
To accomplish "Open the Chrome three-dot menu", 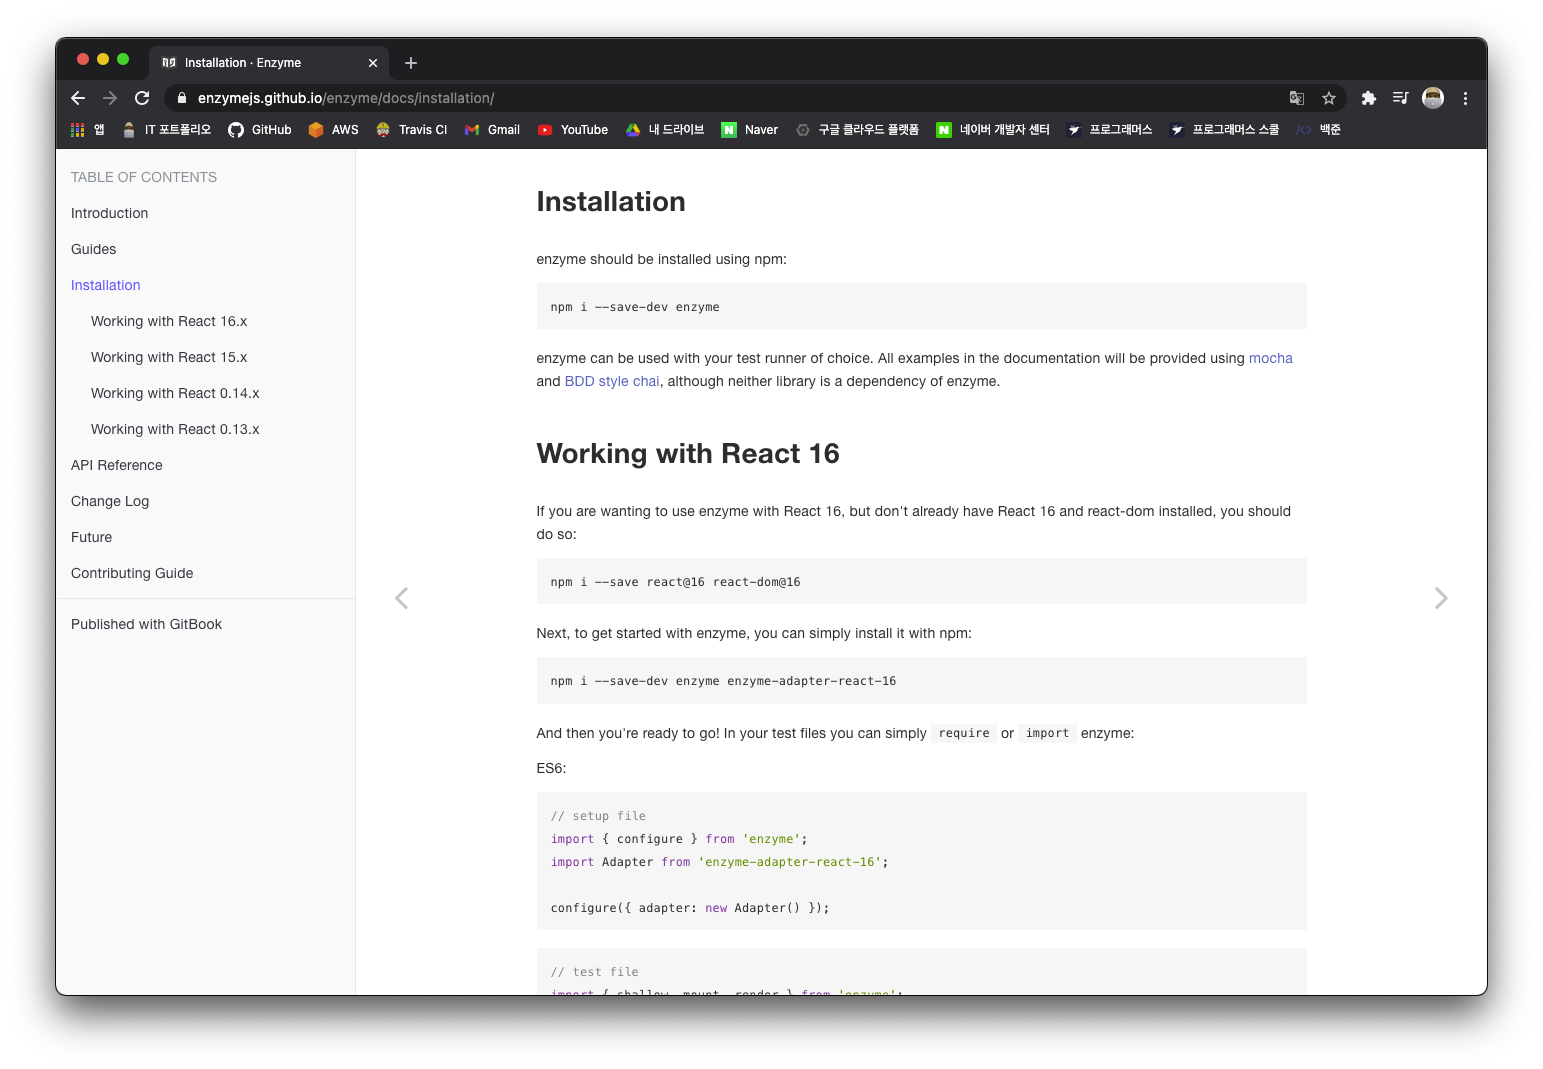I will pos(1465,98).
